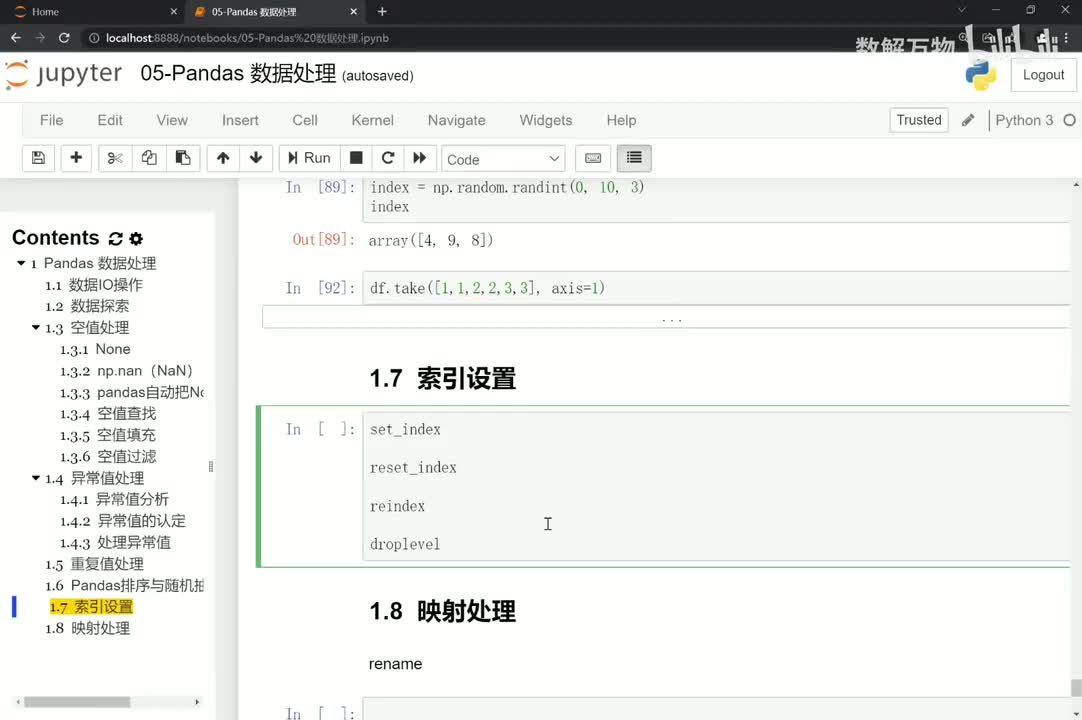The height and width of the screenshot is (720, 1082).
Task: Switch to the Home browser tab
Action: coord(46,12)
